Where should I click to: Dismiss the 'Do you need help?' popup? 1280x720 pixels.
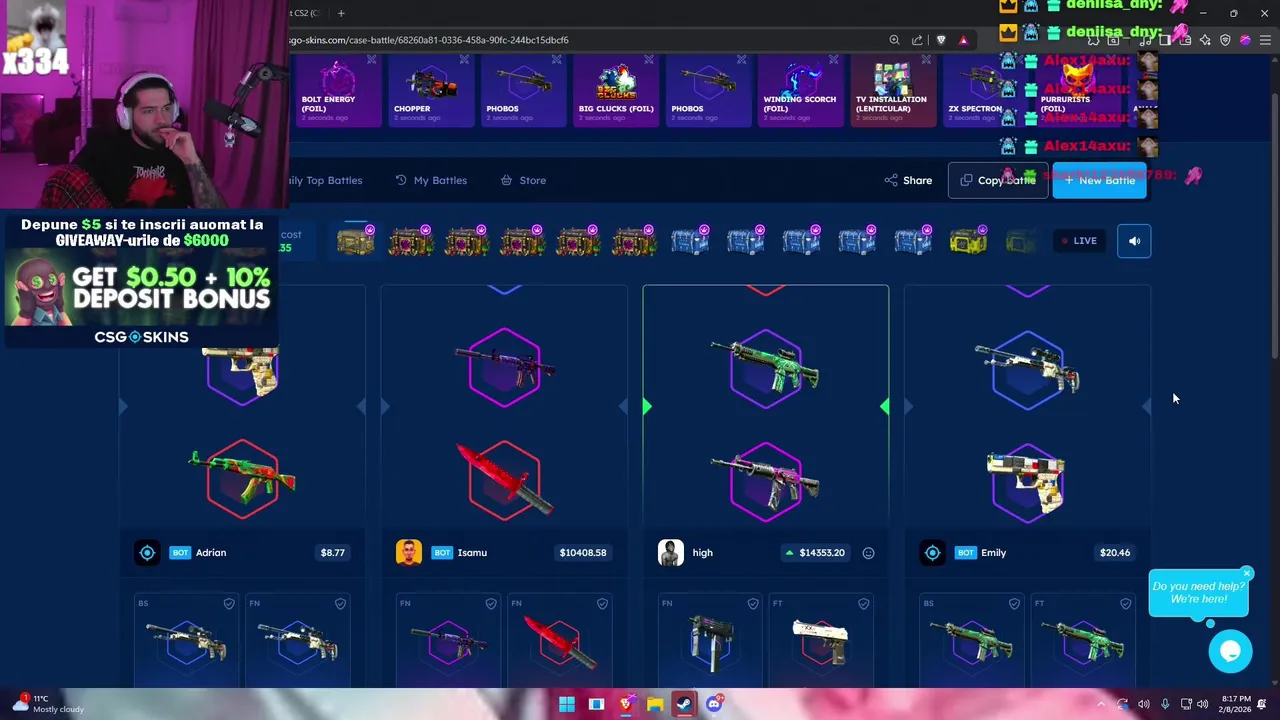point(1247,573)
